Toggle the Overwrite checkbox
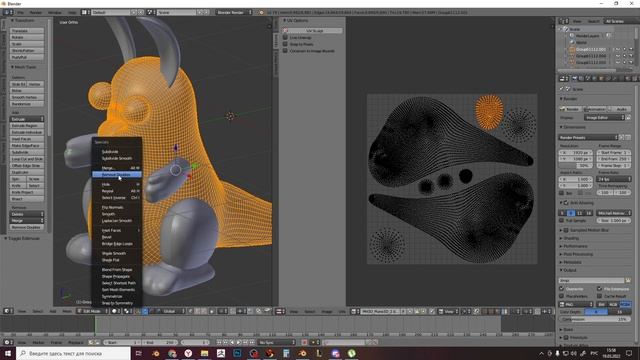Image resolution: width=640 pixels, height=360 pixels. tap(562, 289)
